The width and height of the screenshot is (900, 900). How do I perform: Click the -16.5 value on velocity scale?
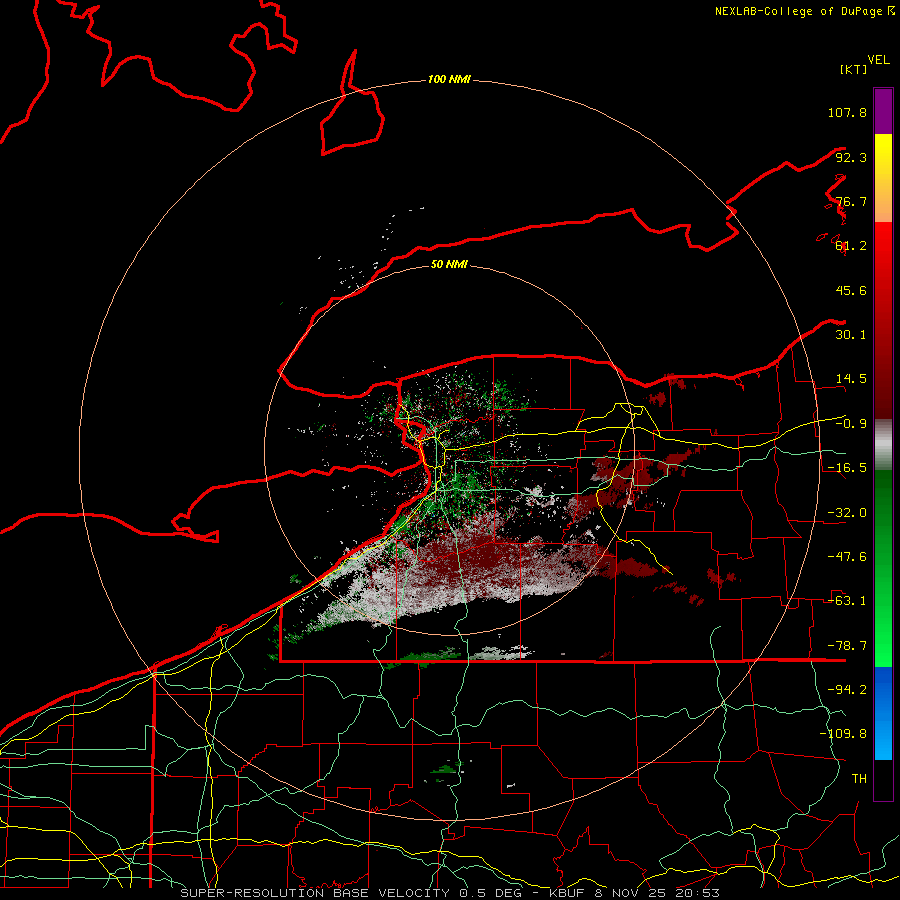(x=847, y=468)
